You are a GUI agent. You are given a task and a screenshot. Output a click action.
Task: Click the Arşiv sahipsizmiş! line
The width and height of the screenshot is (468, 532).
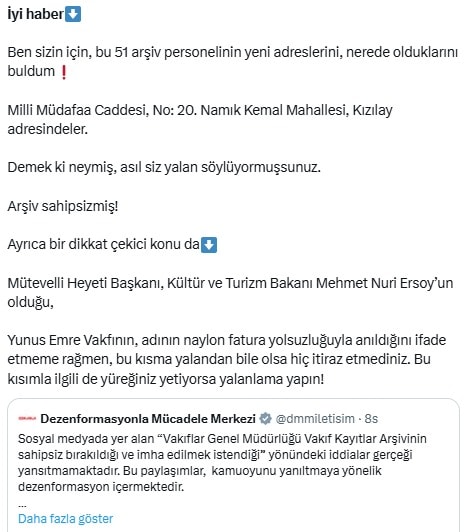coord(63,206)
